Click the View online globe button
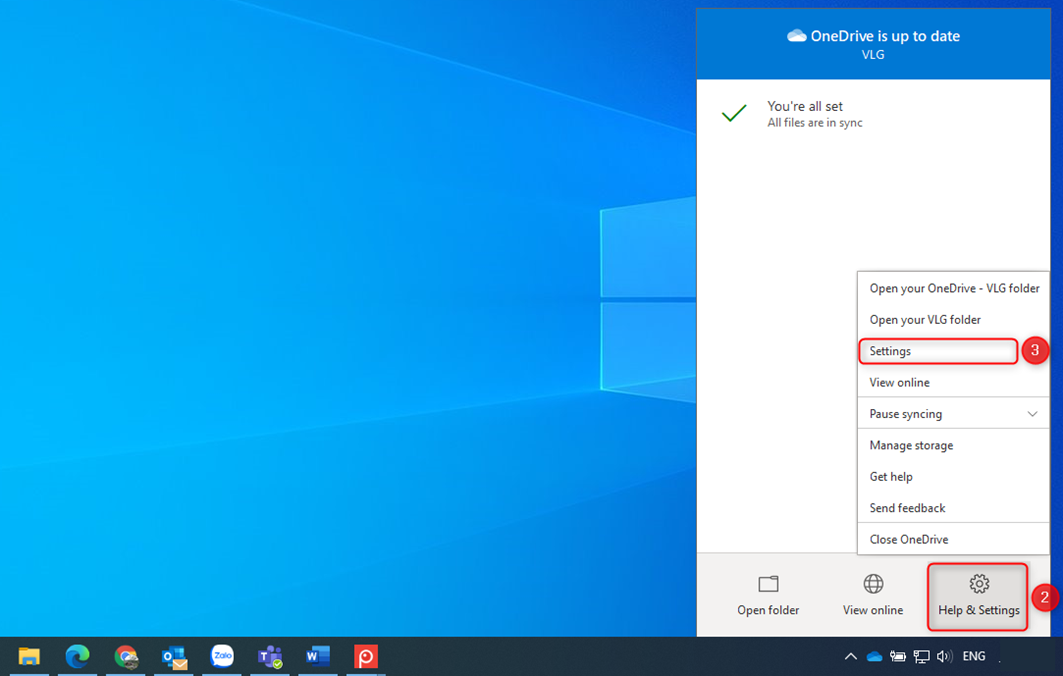The image size is (1063, 676). tap(873, 595)
